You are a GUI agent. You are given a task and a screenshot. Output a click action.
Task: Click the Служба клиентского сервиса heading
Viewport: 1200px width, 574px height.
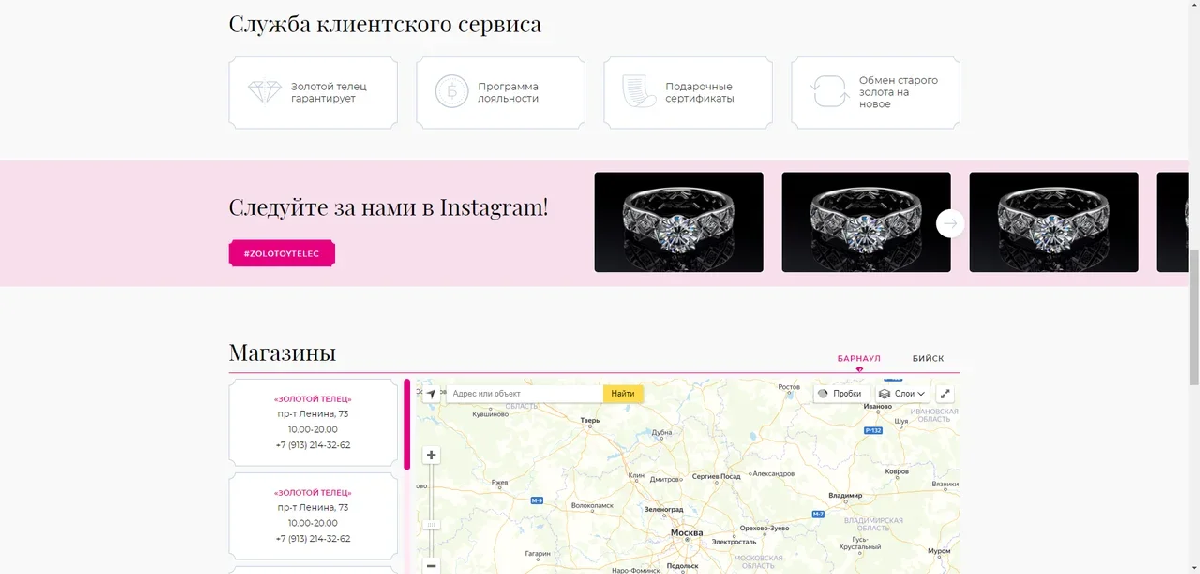[x=385, y=23]
